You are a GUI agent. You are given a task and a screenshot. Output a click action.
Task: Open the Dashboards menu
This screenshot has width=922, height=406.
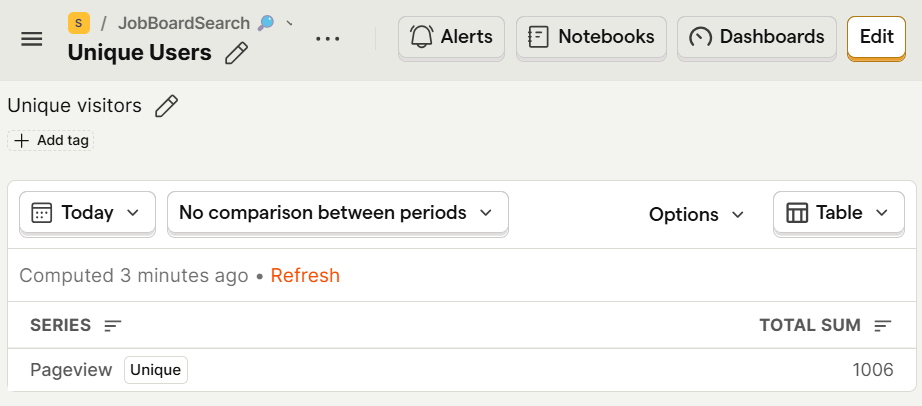757,37
